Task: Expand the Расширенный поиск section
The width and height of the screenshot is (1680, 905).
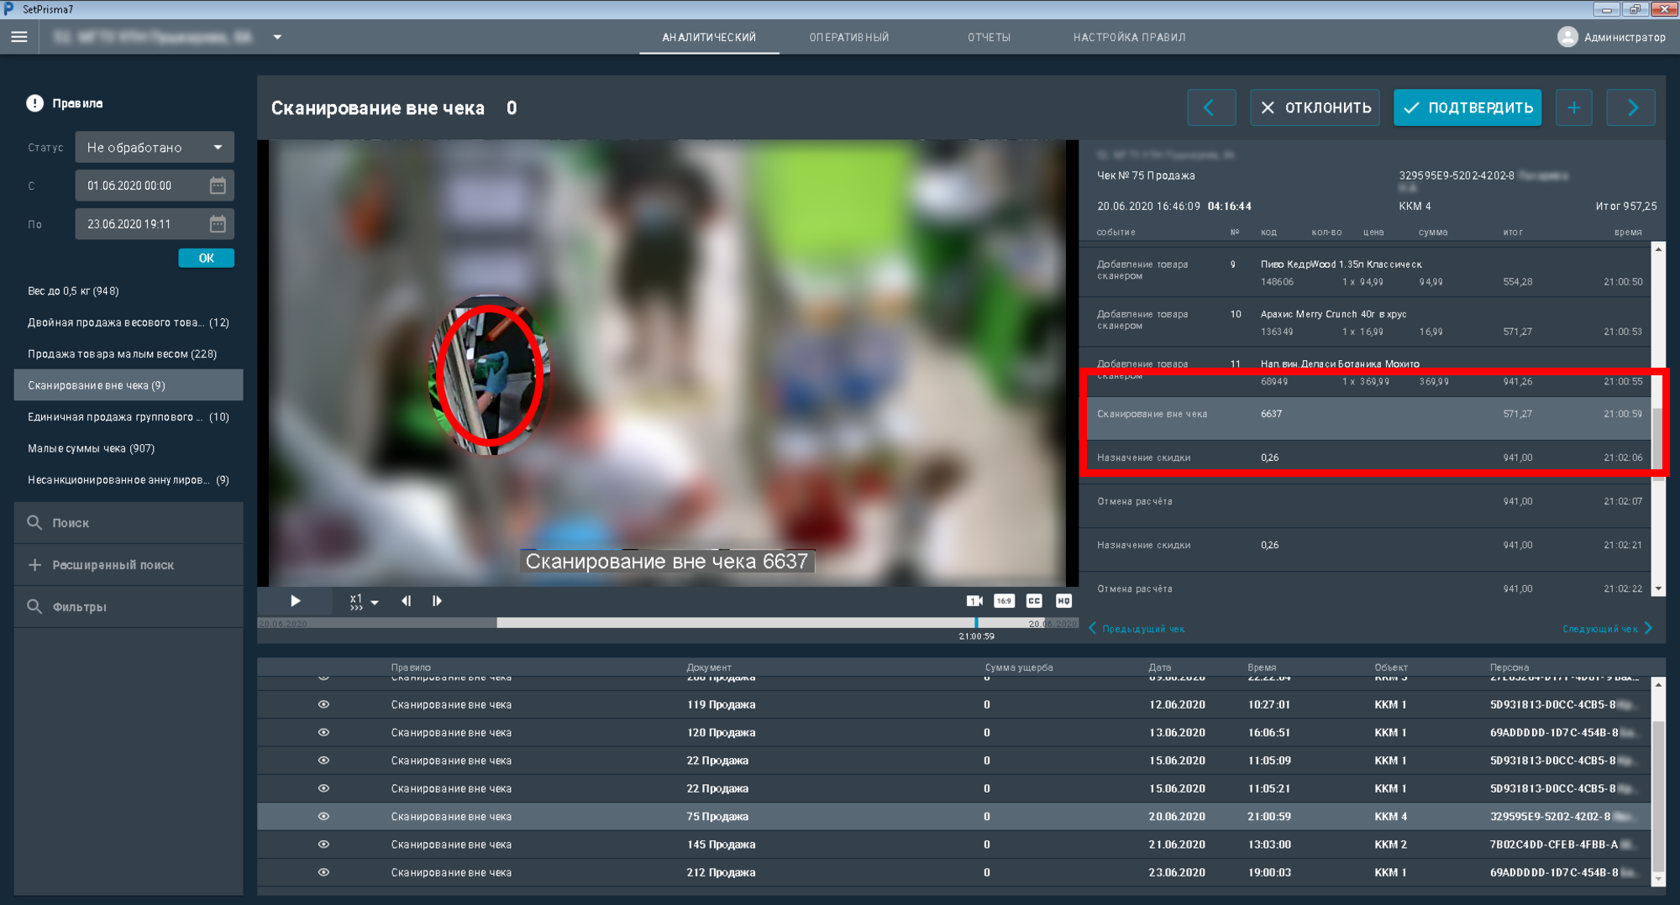Action: click(x=128, y=565)
